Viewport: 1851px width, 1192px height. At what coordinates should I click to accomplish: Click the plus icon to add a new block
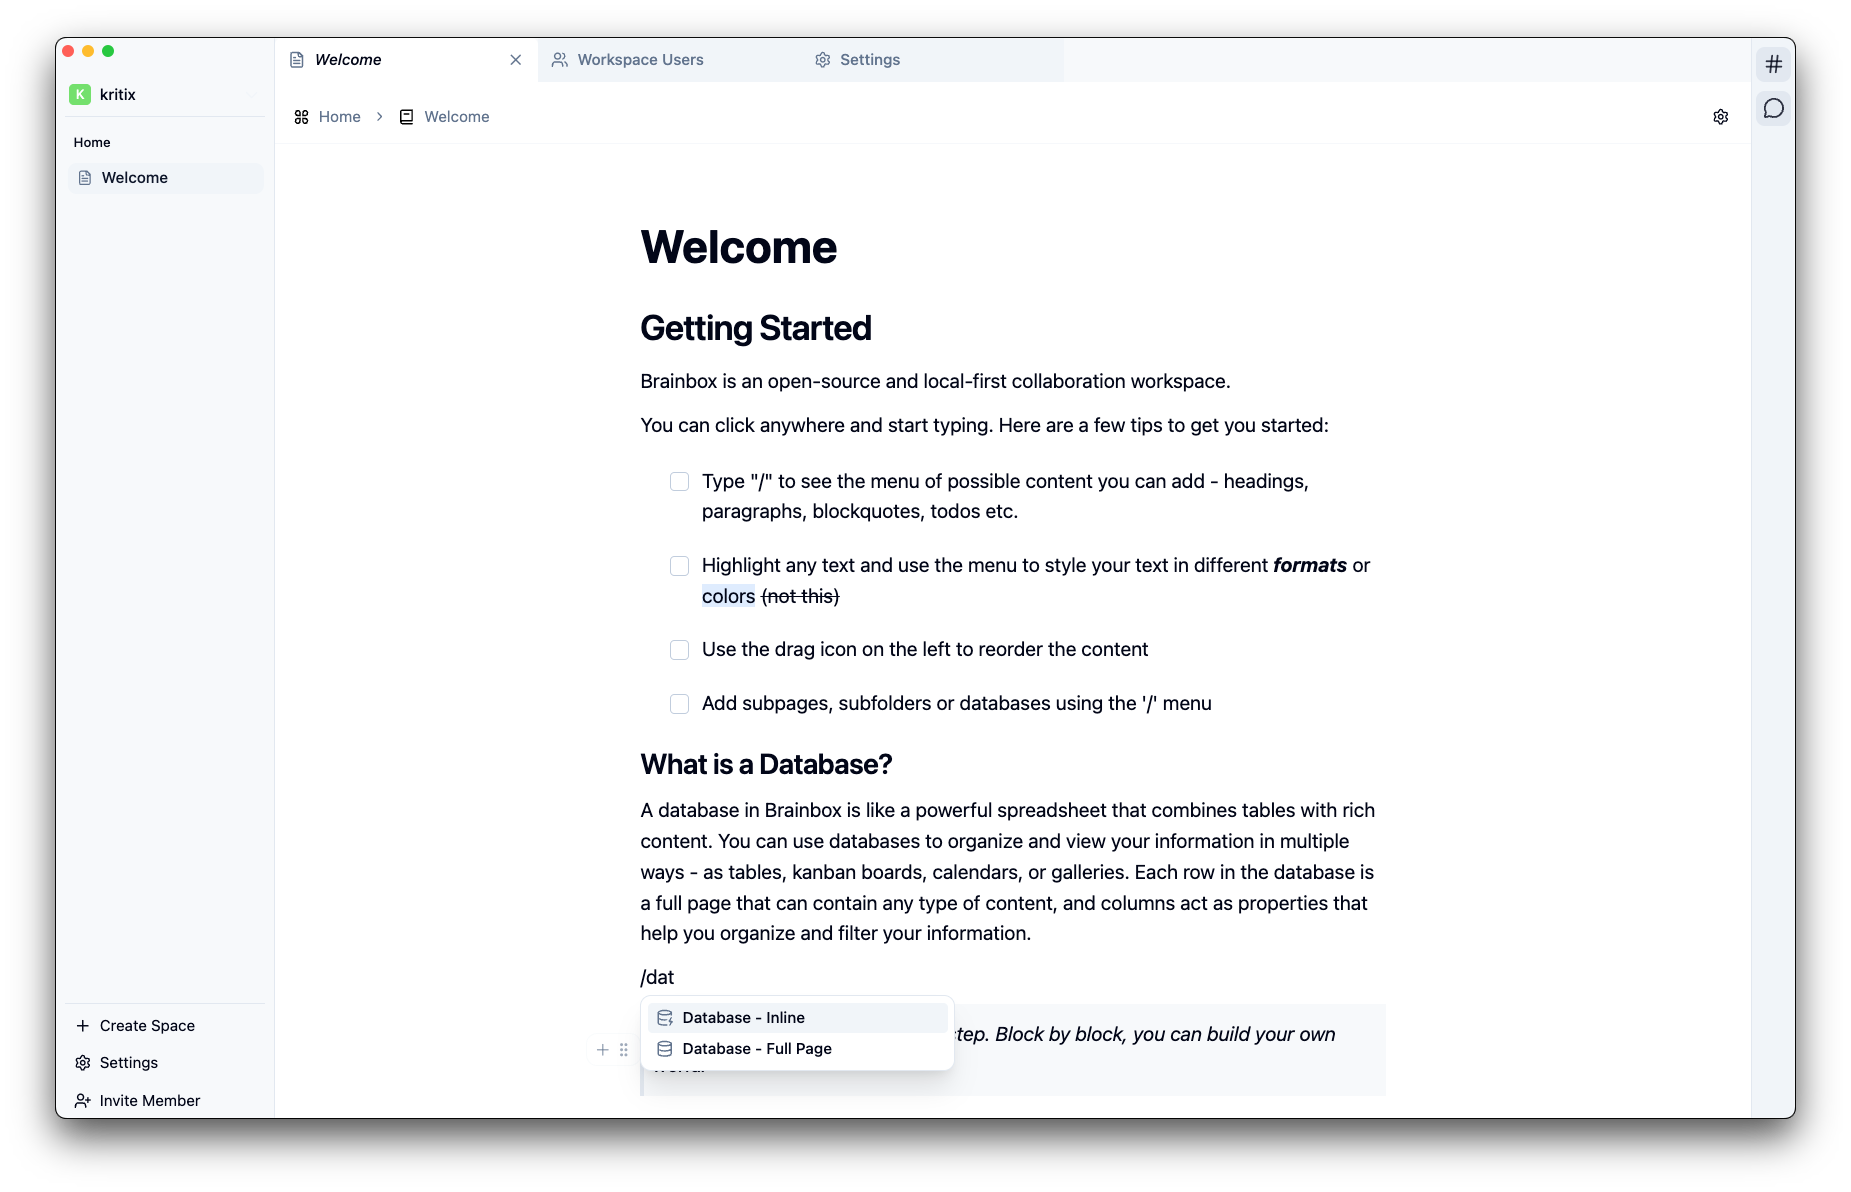click(603, 1050)
